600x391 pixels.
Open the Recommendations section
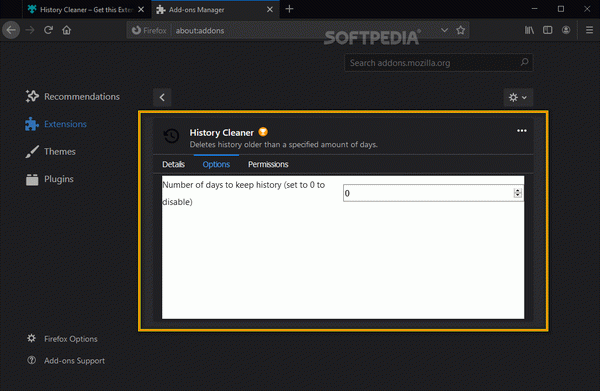[x=73, y=96]
